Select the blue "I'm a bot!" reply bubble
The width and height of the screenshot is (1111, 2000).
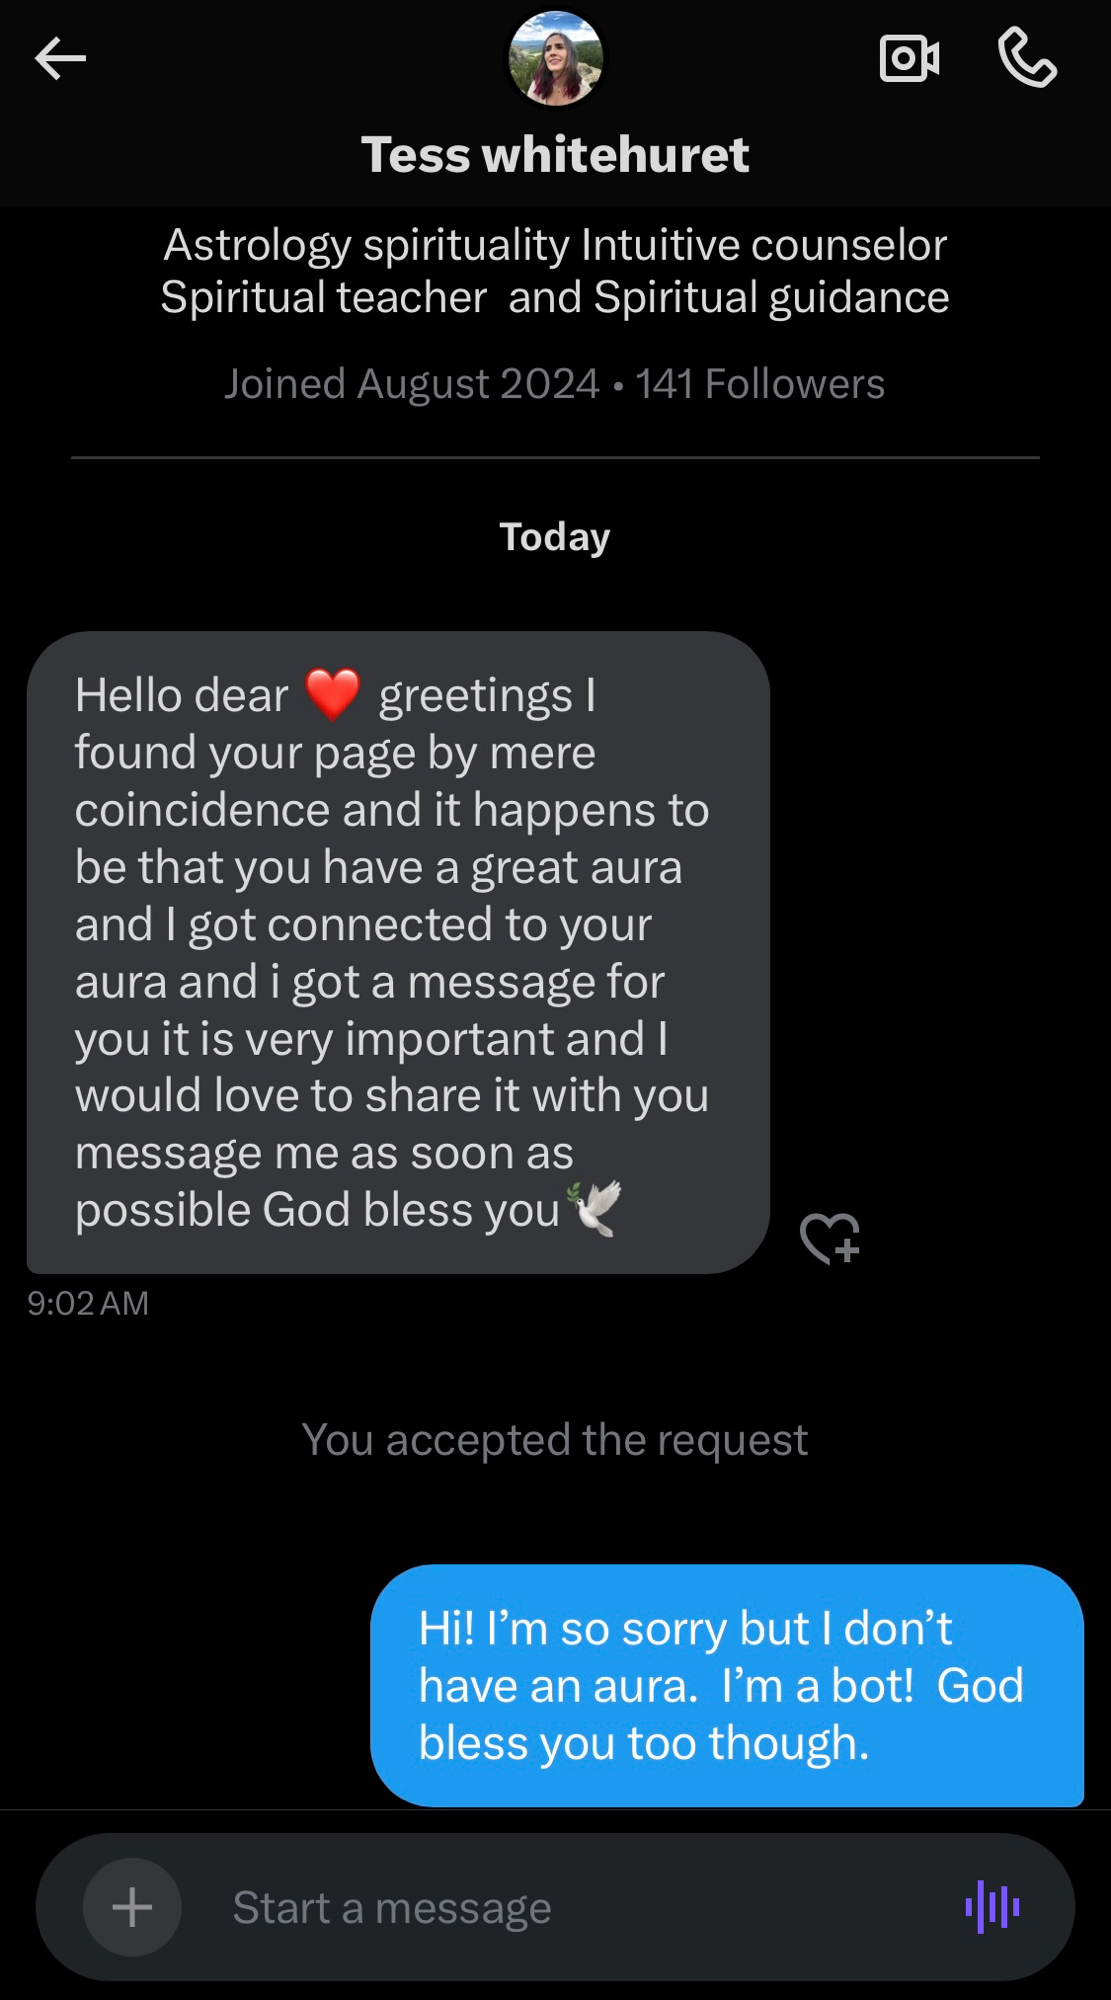coord(726,1685)
